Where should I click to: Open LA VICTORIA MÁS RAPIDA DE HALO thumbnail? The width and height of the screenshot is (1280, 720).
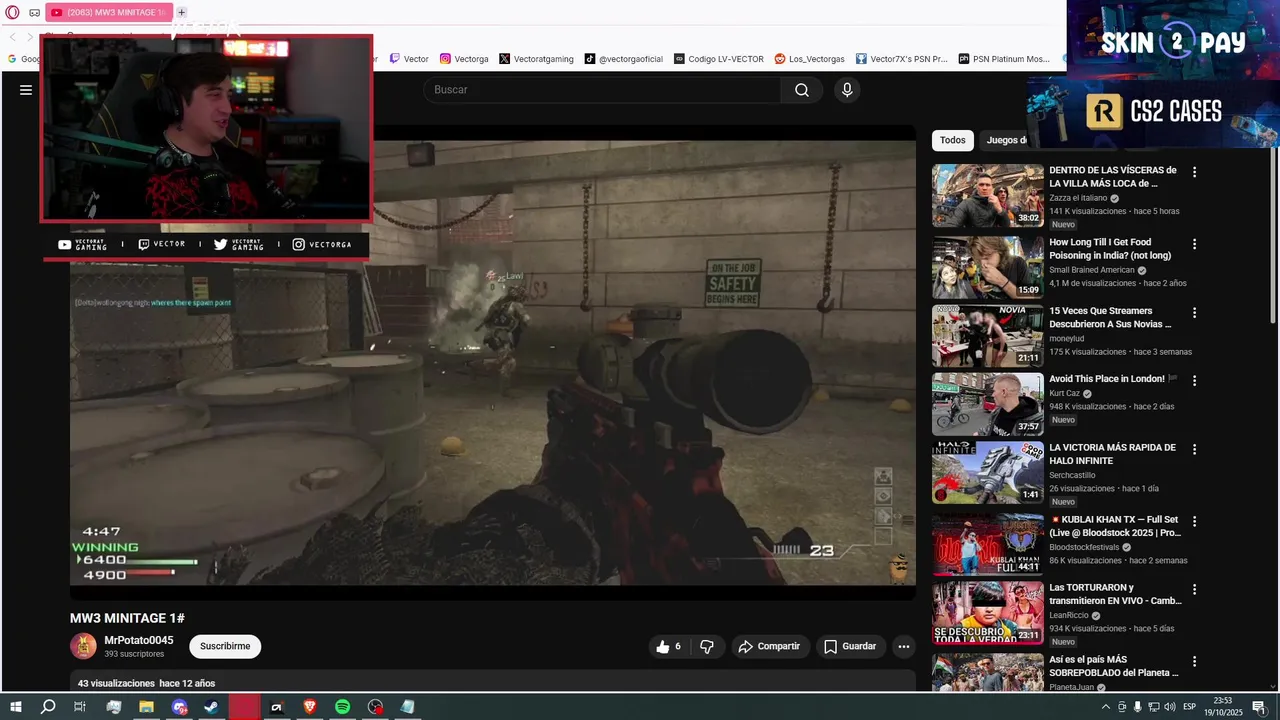[988, 473]
